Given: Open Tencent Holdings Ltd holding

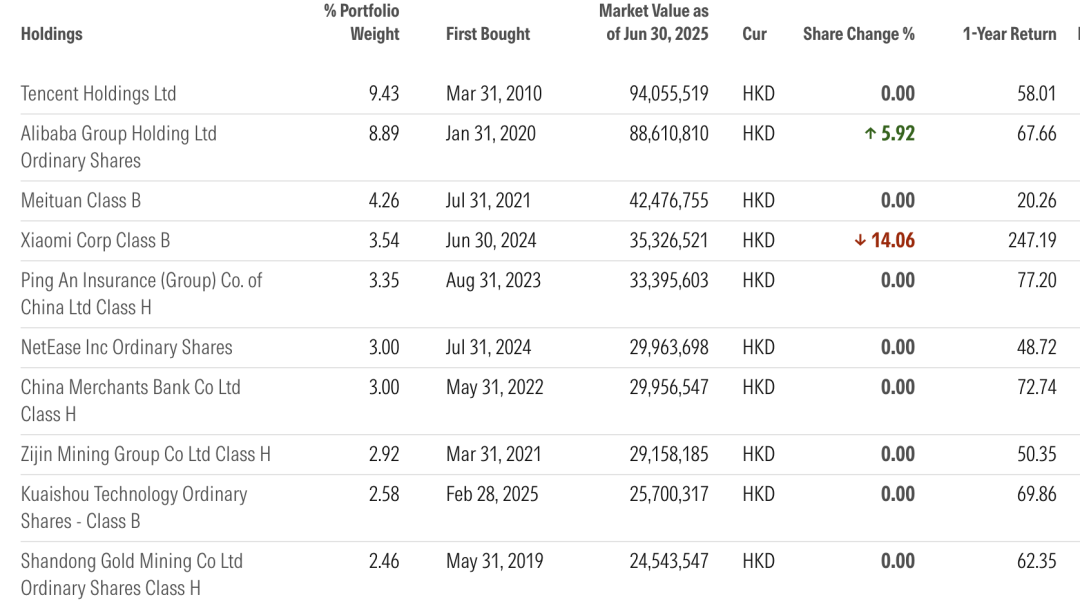Looking at the screenshot, I should pos(98,94).
